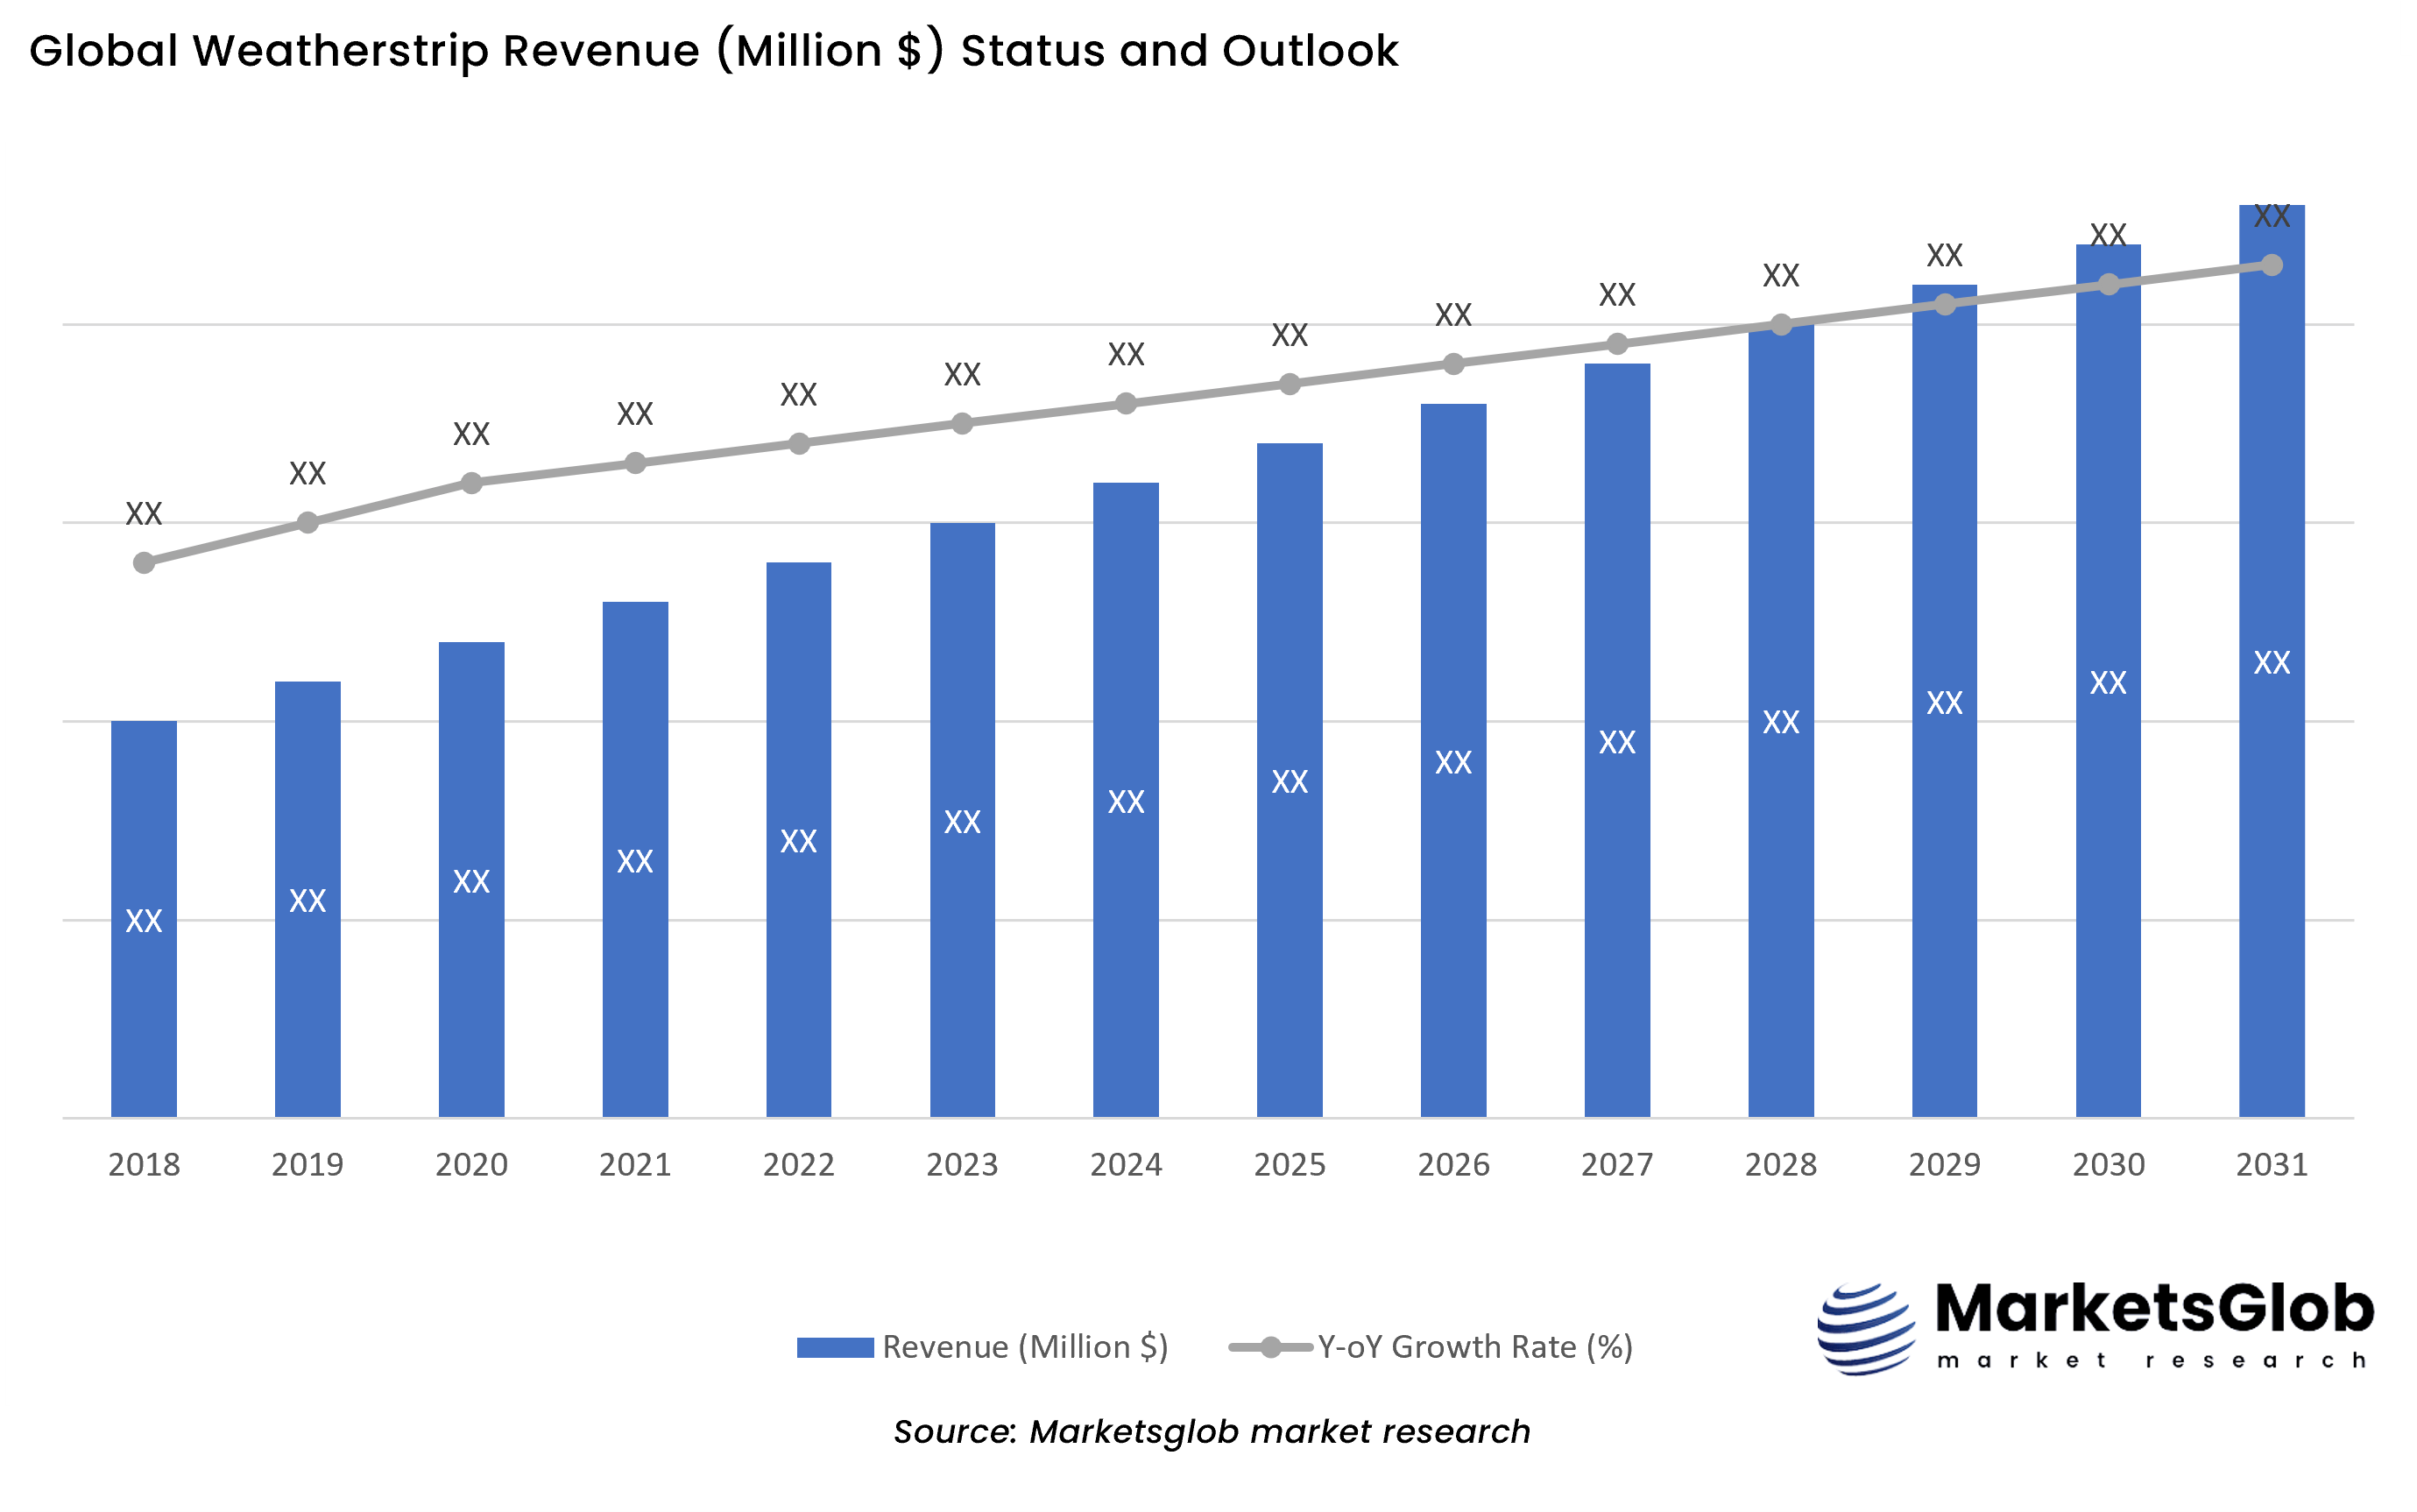Select the 2019 revenue bar
The width and height of the screenshot is (2417, 1512).
307,899
